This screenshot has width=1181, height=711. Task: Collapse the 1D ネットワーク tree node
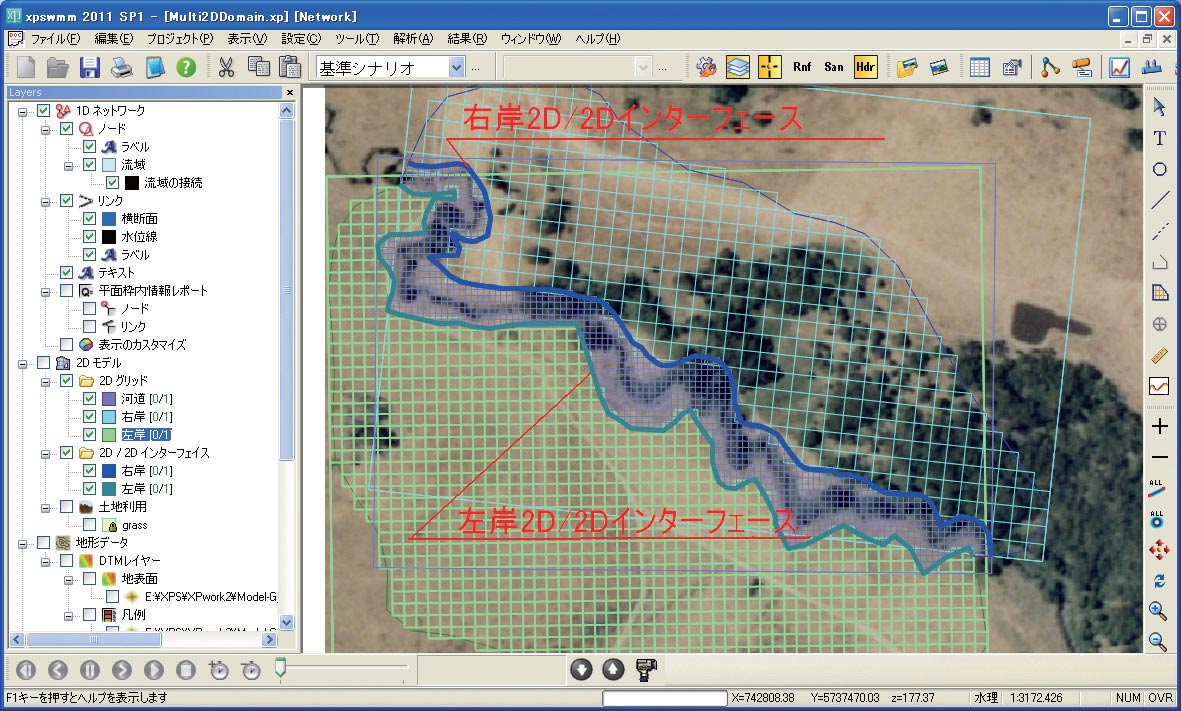pyautogui.click(x=22, y=111)
